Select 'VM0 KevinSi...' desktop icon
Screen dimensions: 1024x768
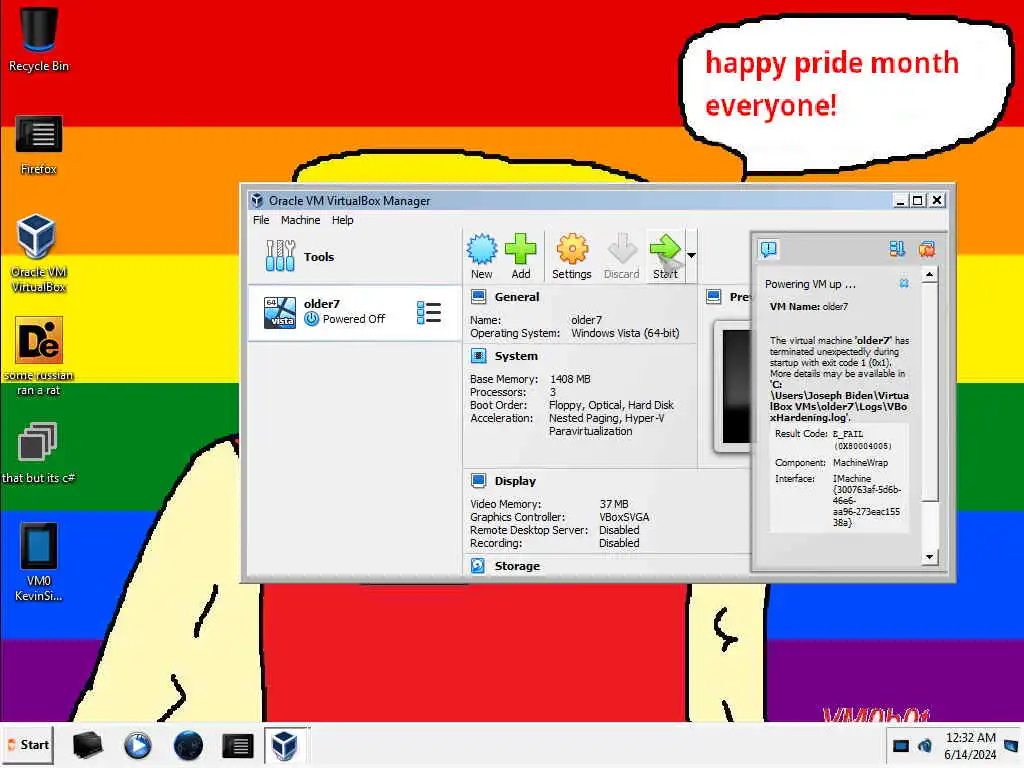(x=39, y=562)
